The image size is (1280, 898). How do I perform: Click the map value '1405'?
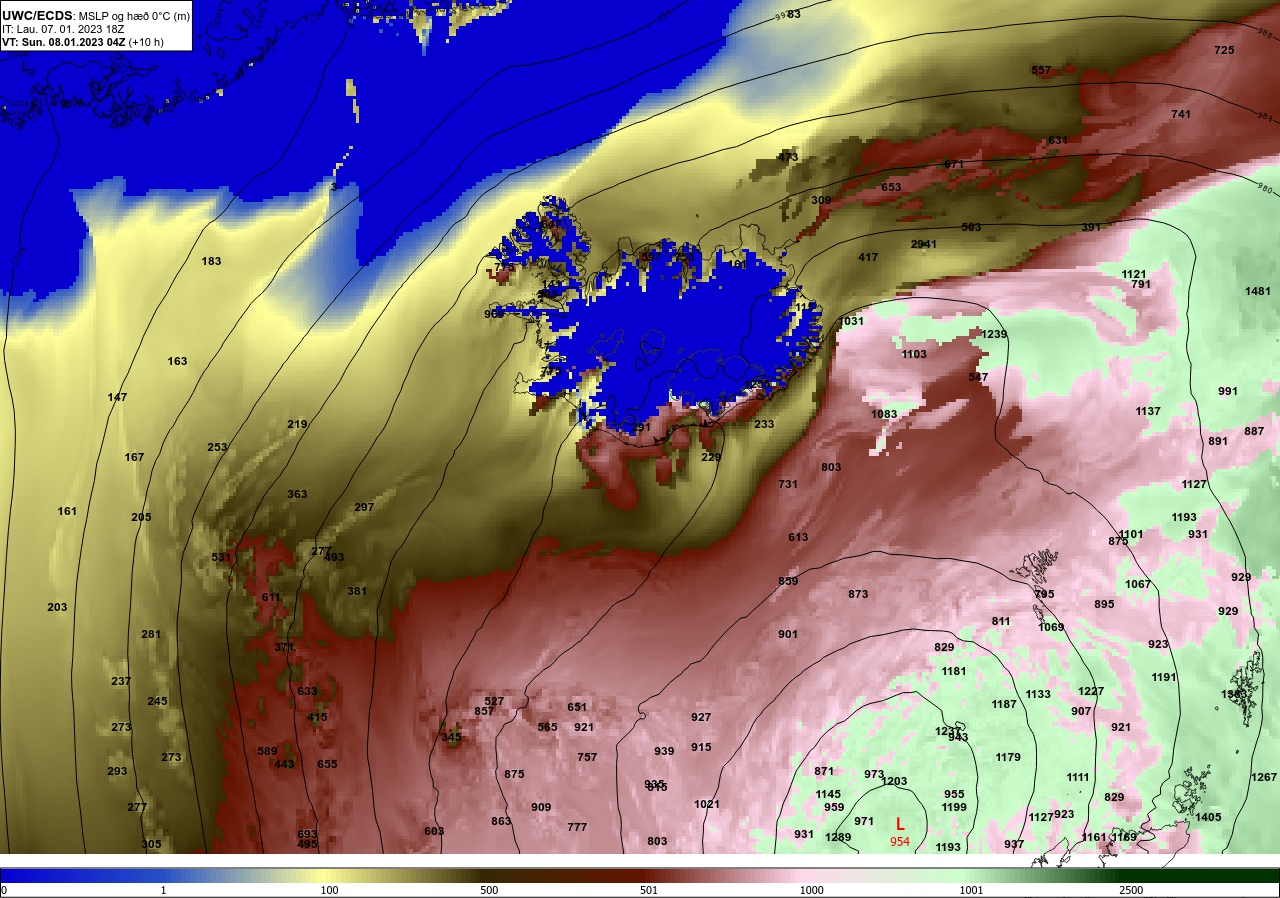(x=1208, y=817)
